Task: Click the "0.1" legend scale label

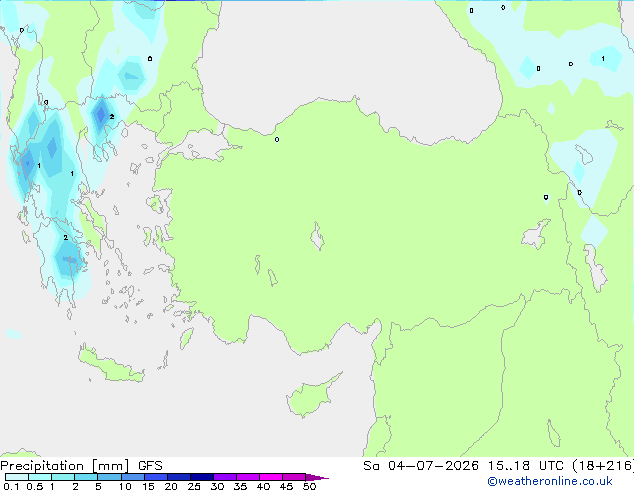Action: pyautogui.click(x=11, y=486)
